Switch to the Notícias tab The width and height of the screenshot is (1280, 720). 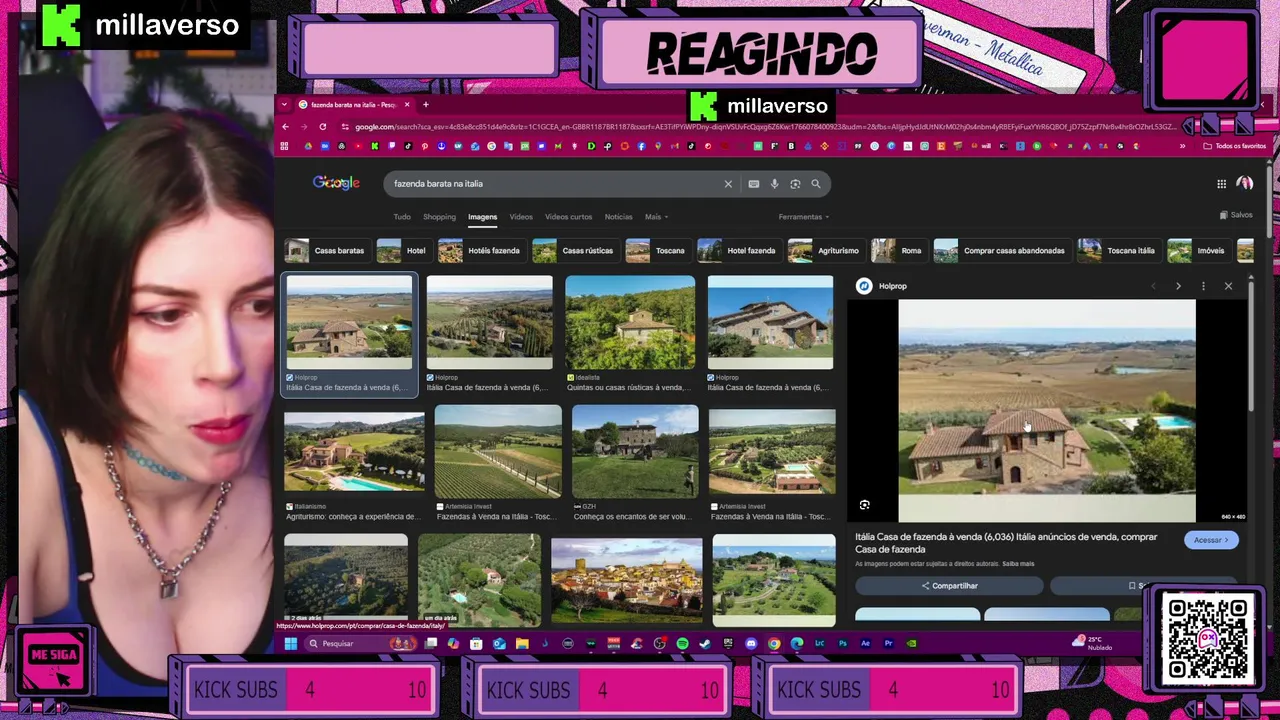point(618,217)
